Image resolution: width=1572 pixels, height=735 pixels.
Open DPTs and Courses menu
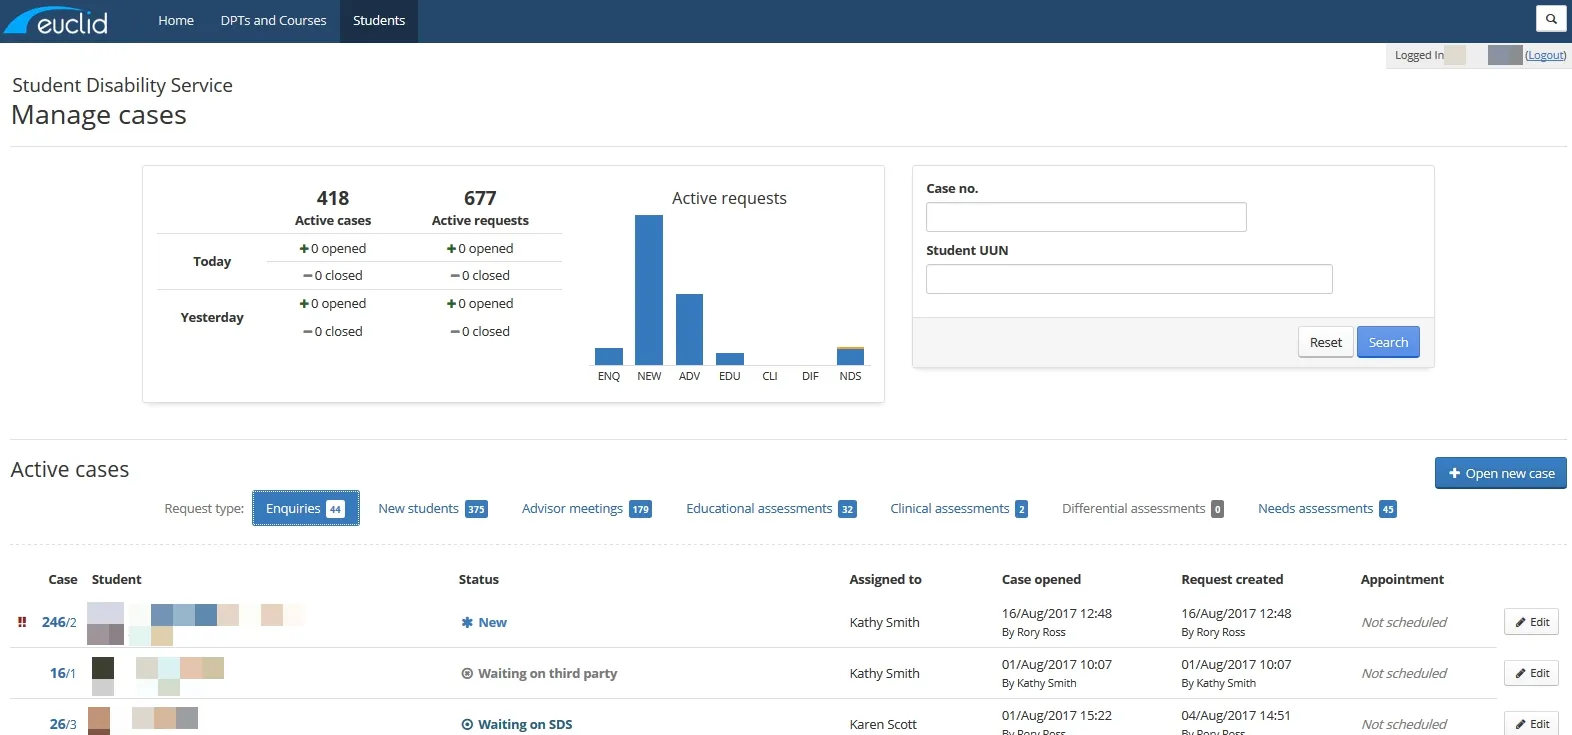pyautogui.click(x=273, y=20)
